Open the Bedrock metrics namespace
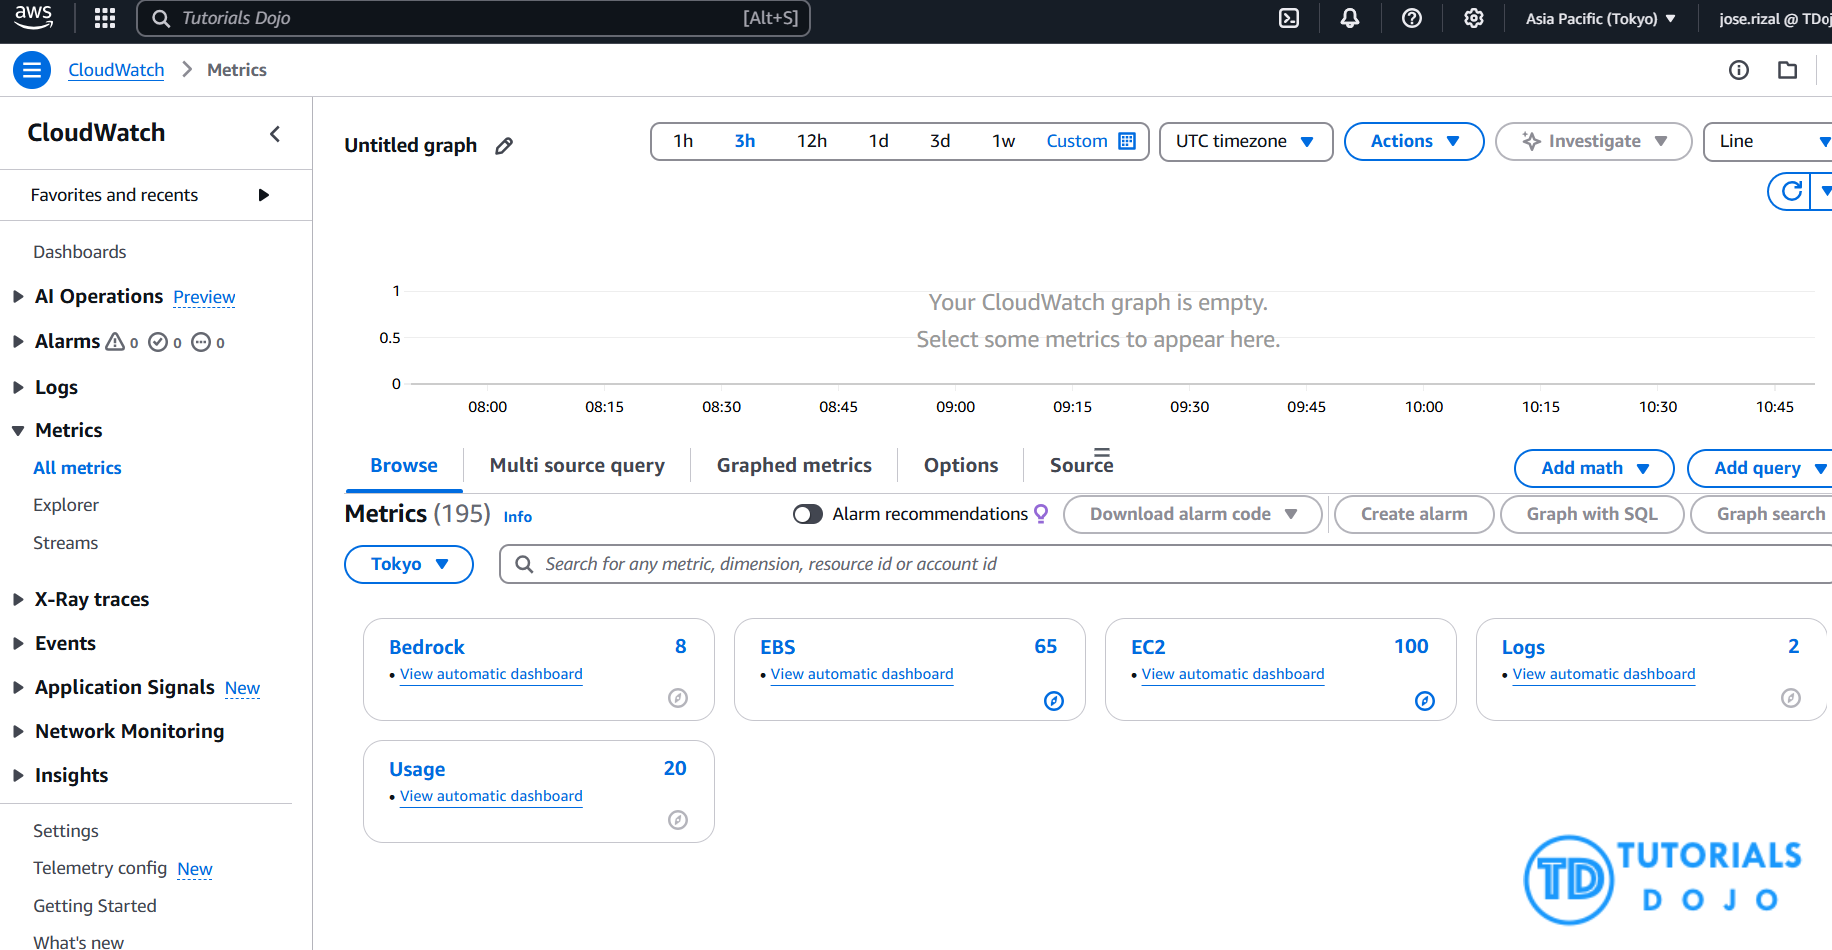This screenshot has height=950, width=1832. point(427,647)
